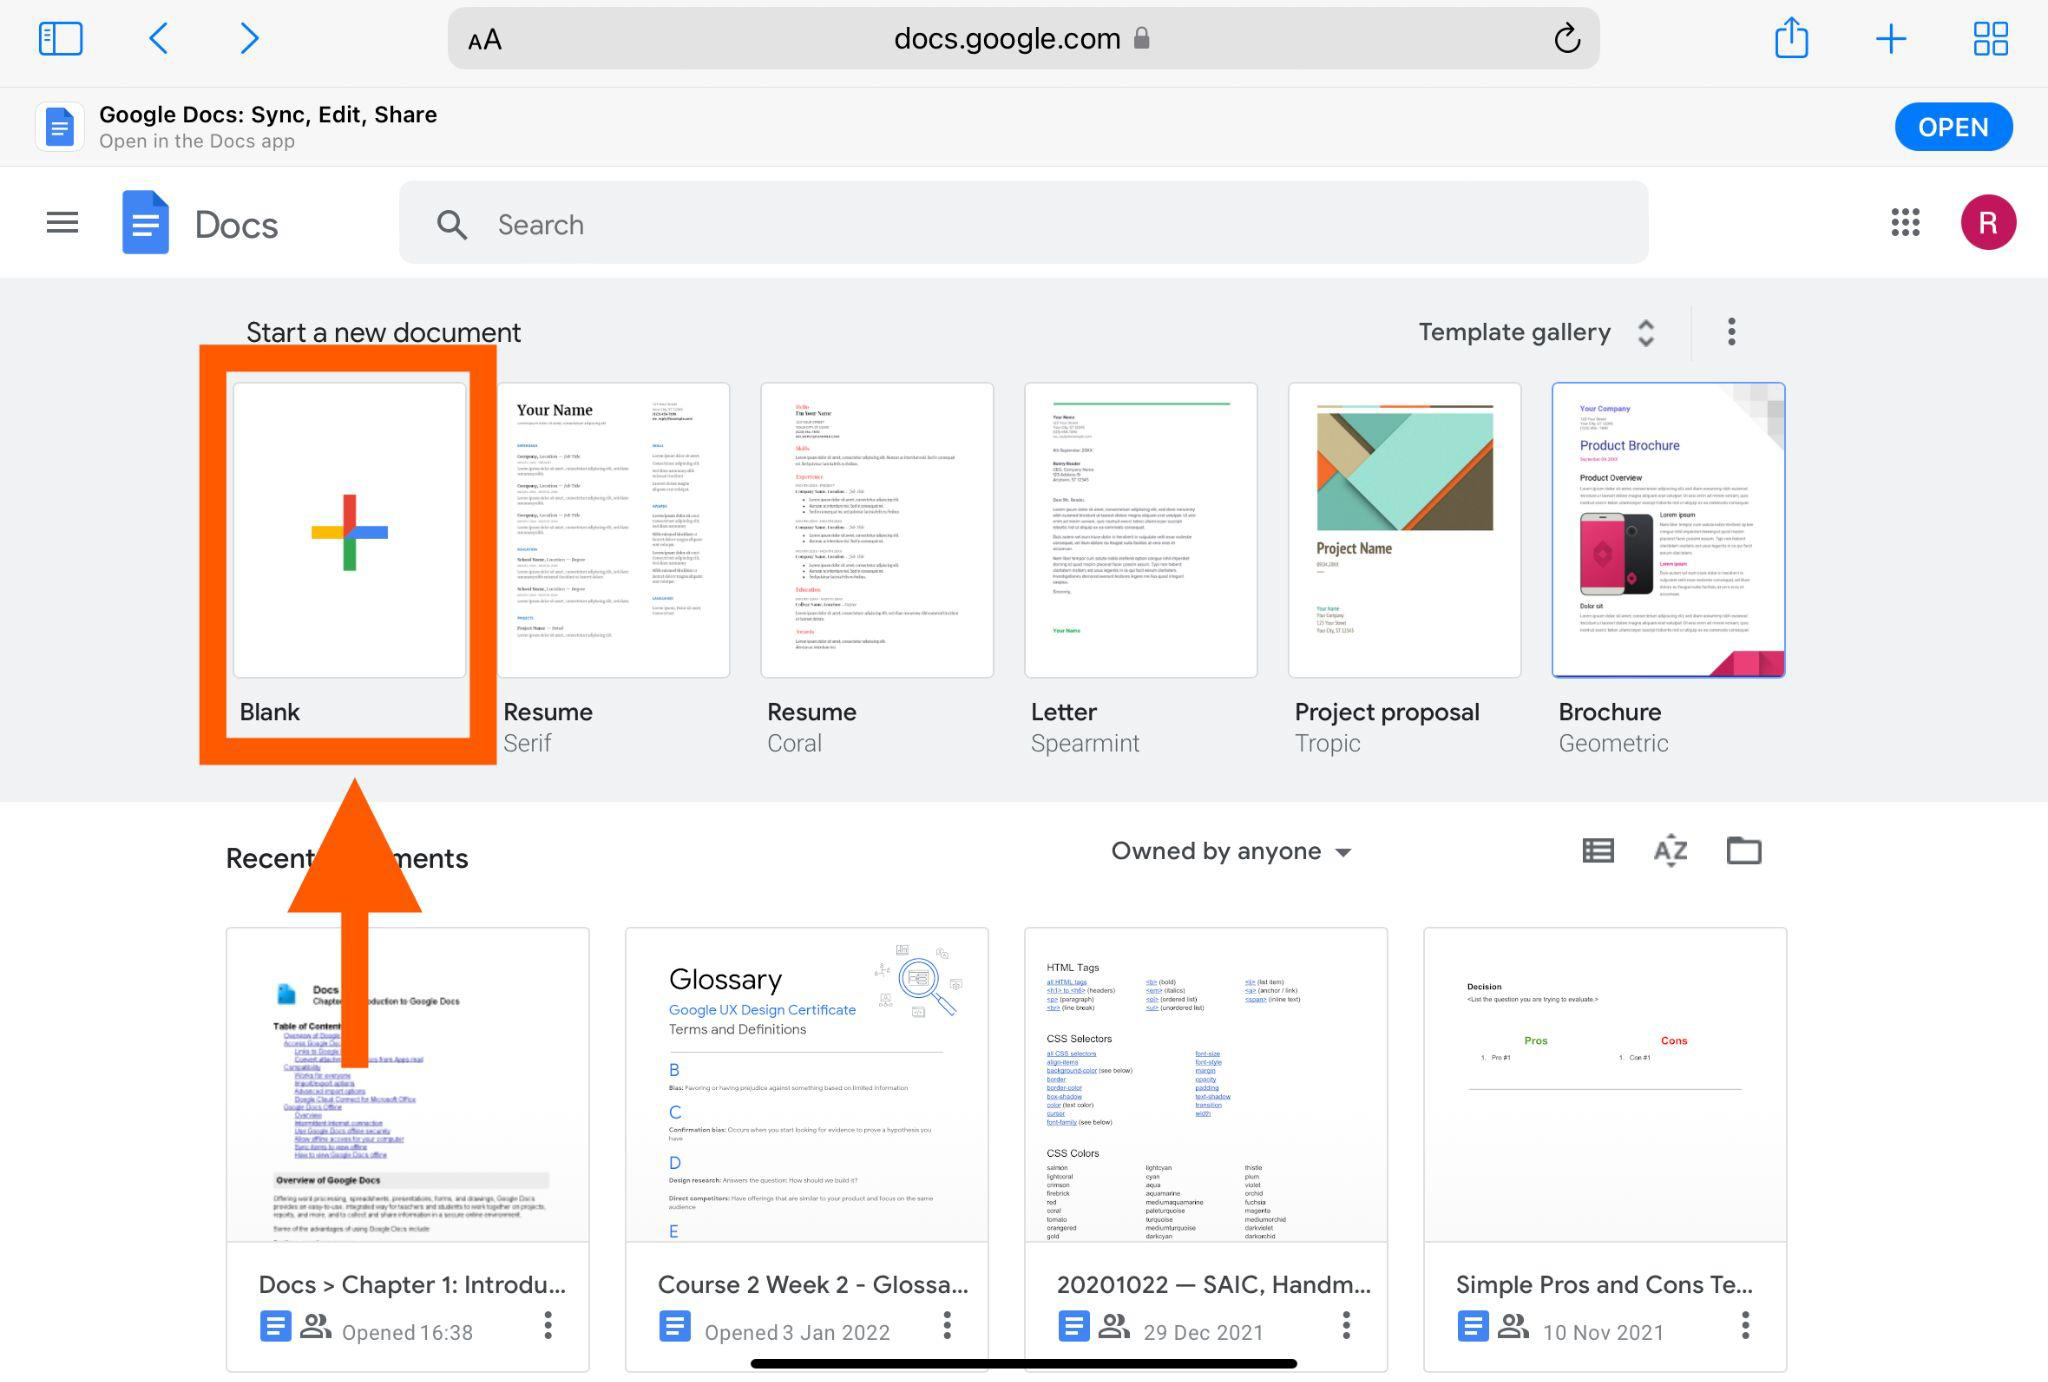The image size is (2048, 1382).
Task: Click the Docs Chapter 1 title text
Action: 412,1284
